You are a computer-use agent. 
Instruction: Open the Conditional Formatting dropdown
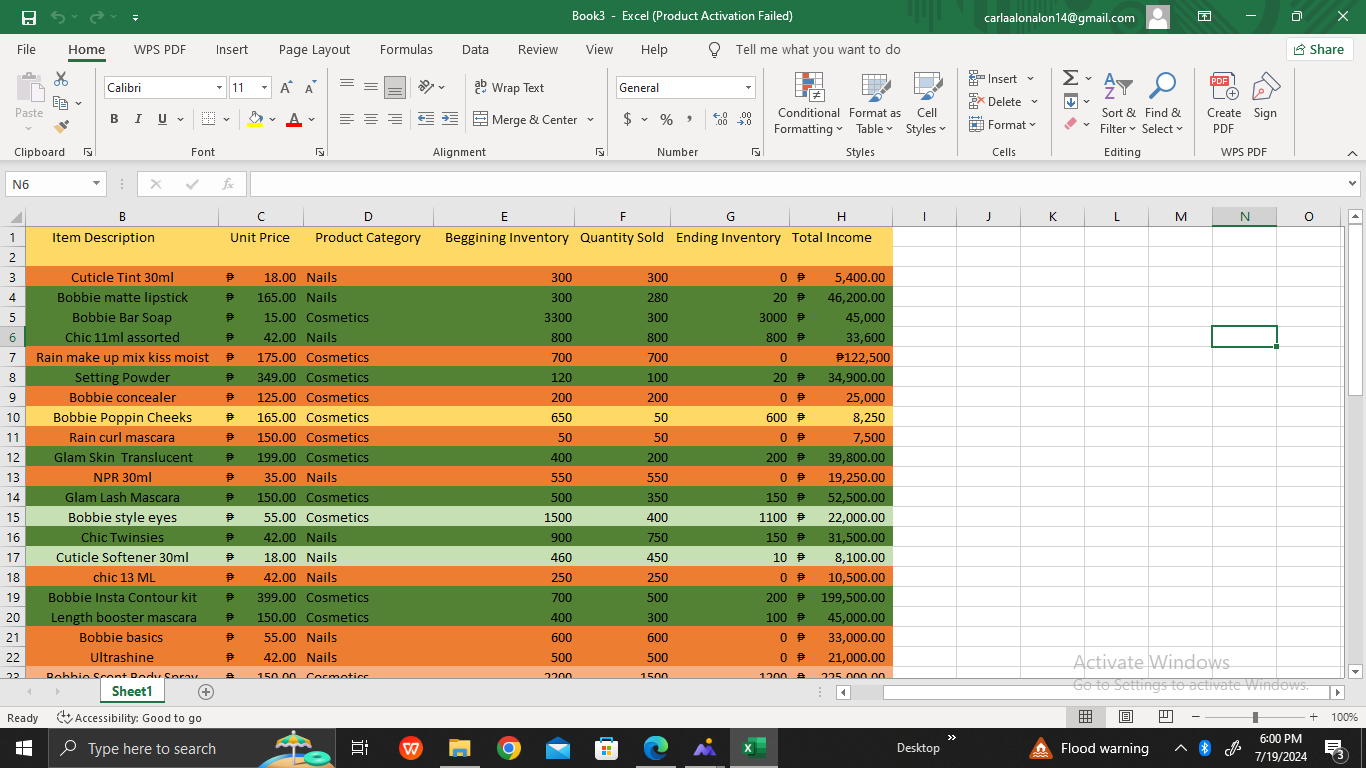[x=809, y=103]
